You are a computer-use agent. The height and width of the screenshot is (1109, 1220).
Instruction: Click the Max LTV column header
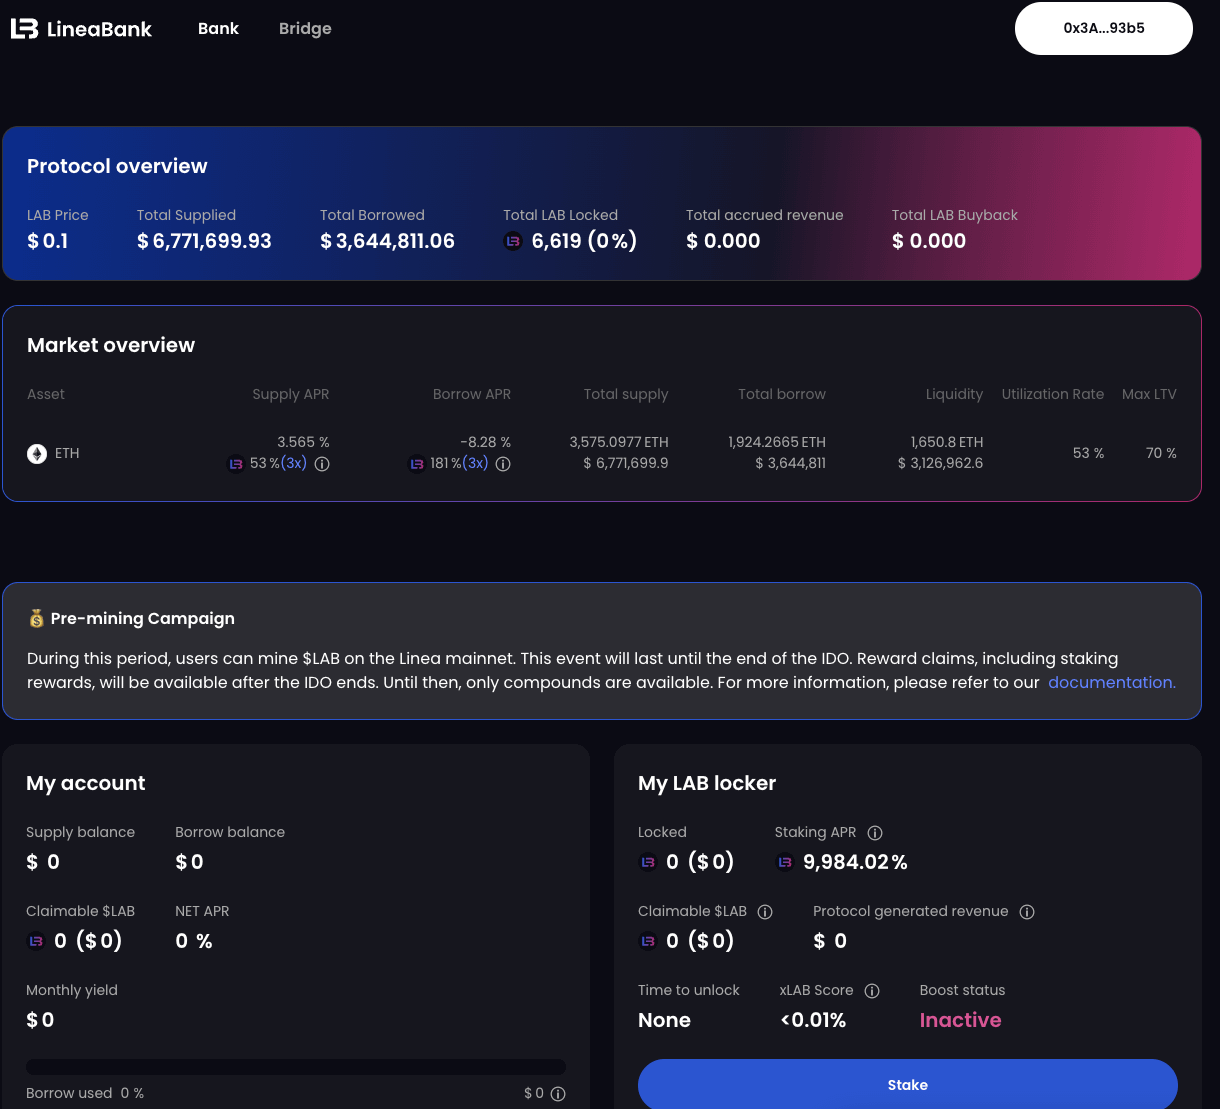(1149, 394)
